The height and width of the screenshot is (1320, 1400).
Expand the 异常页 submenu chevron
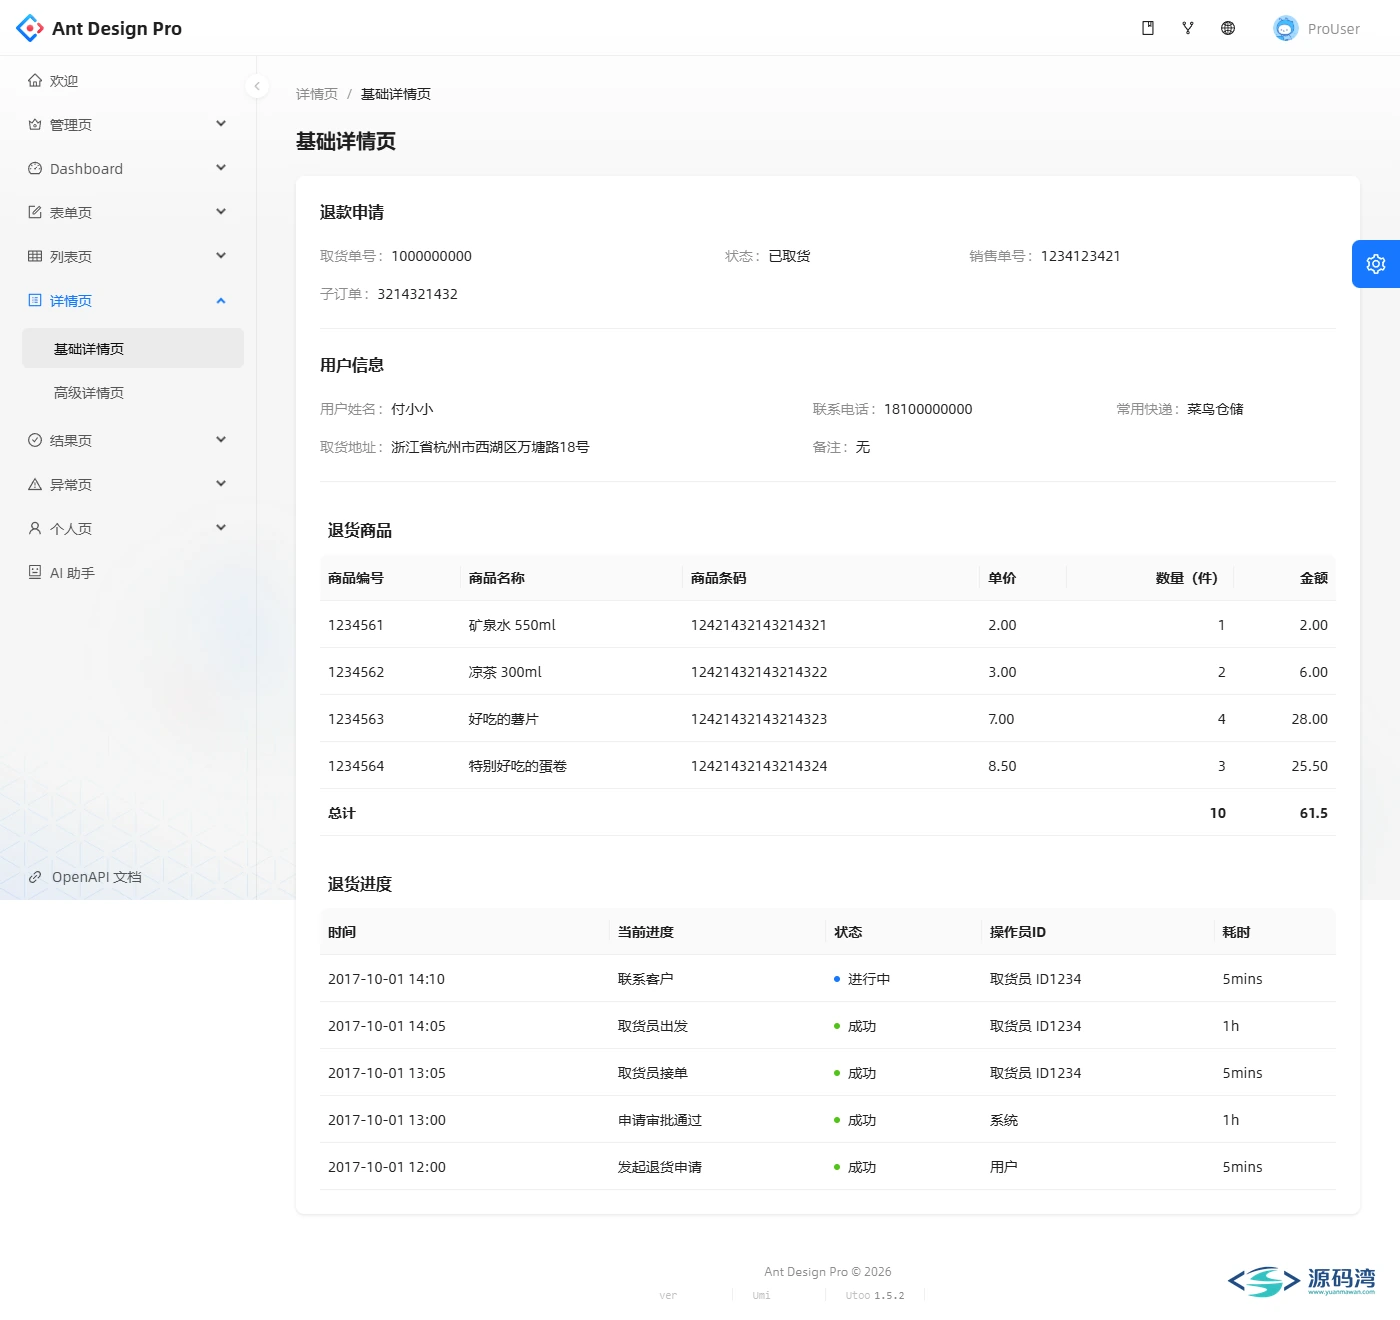tap(221, 484)
